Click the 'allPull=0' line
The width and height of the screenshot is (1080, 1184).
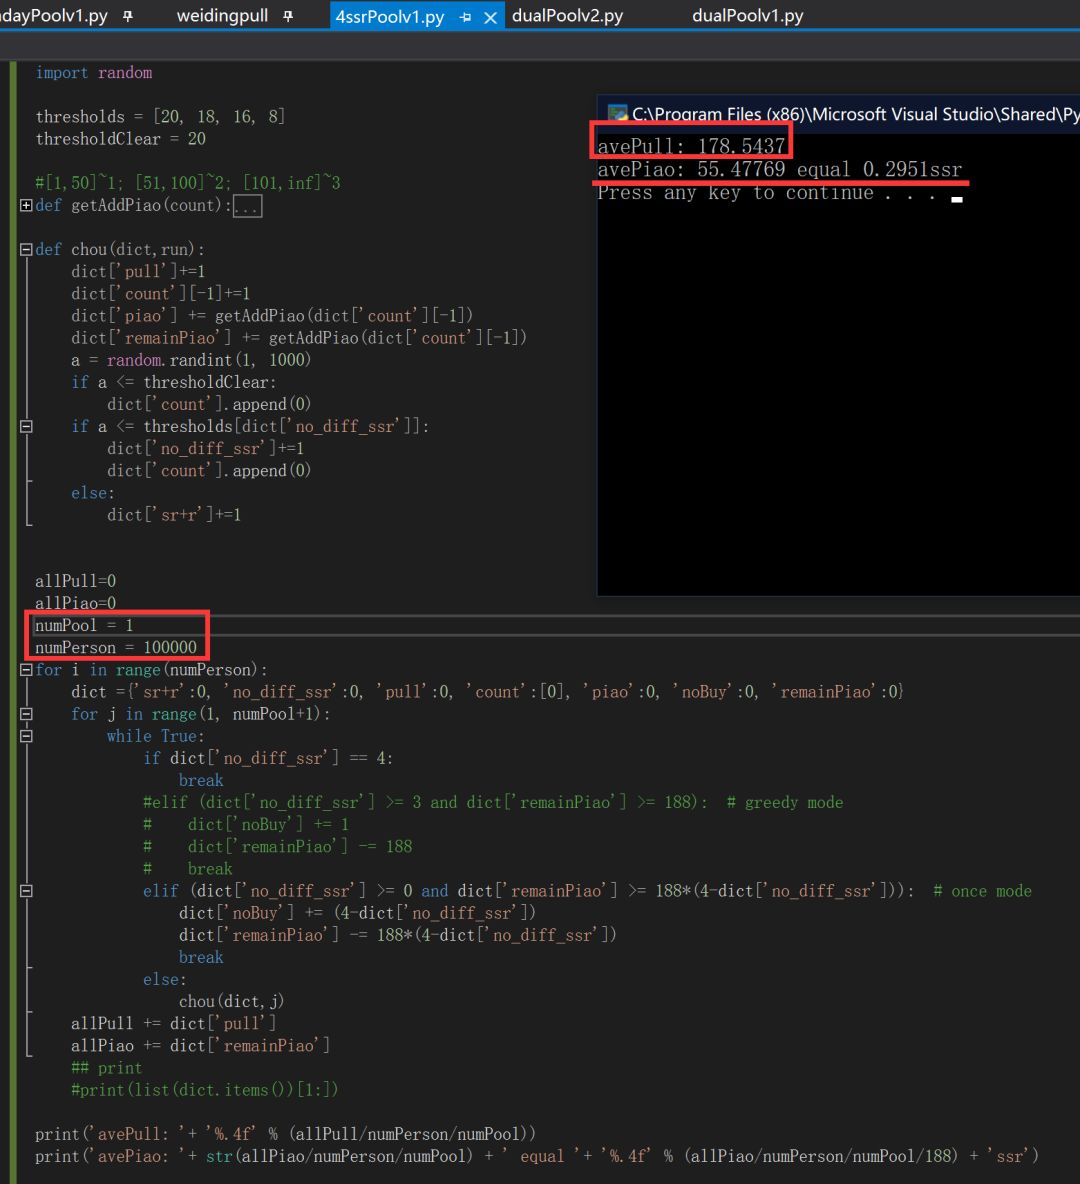(76, 581)
